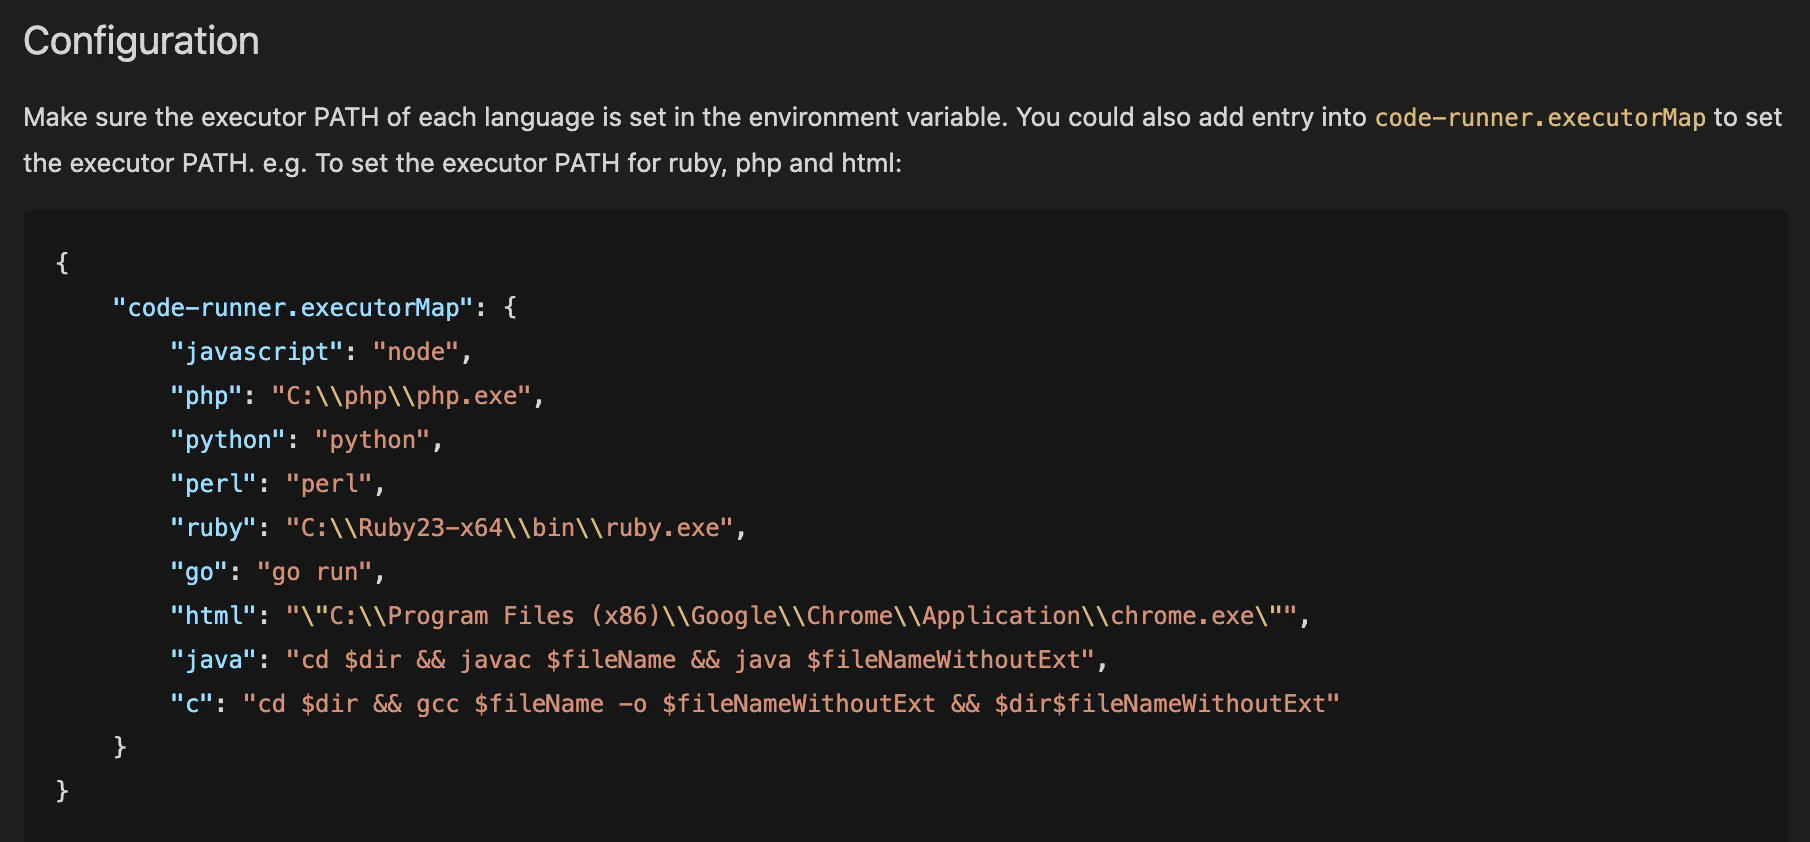Click the sentence starting "Make sure the executor PATH"
Image resolution: width=1810 pixels, height=842 pixels.
[902, 118]
